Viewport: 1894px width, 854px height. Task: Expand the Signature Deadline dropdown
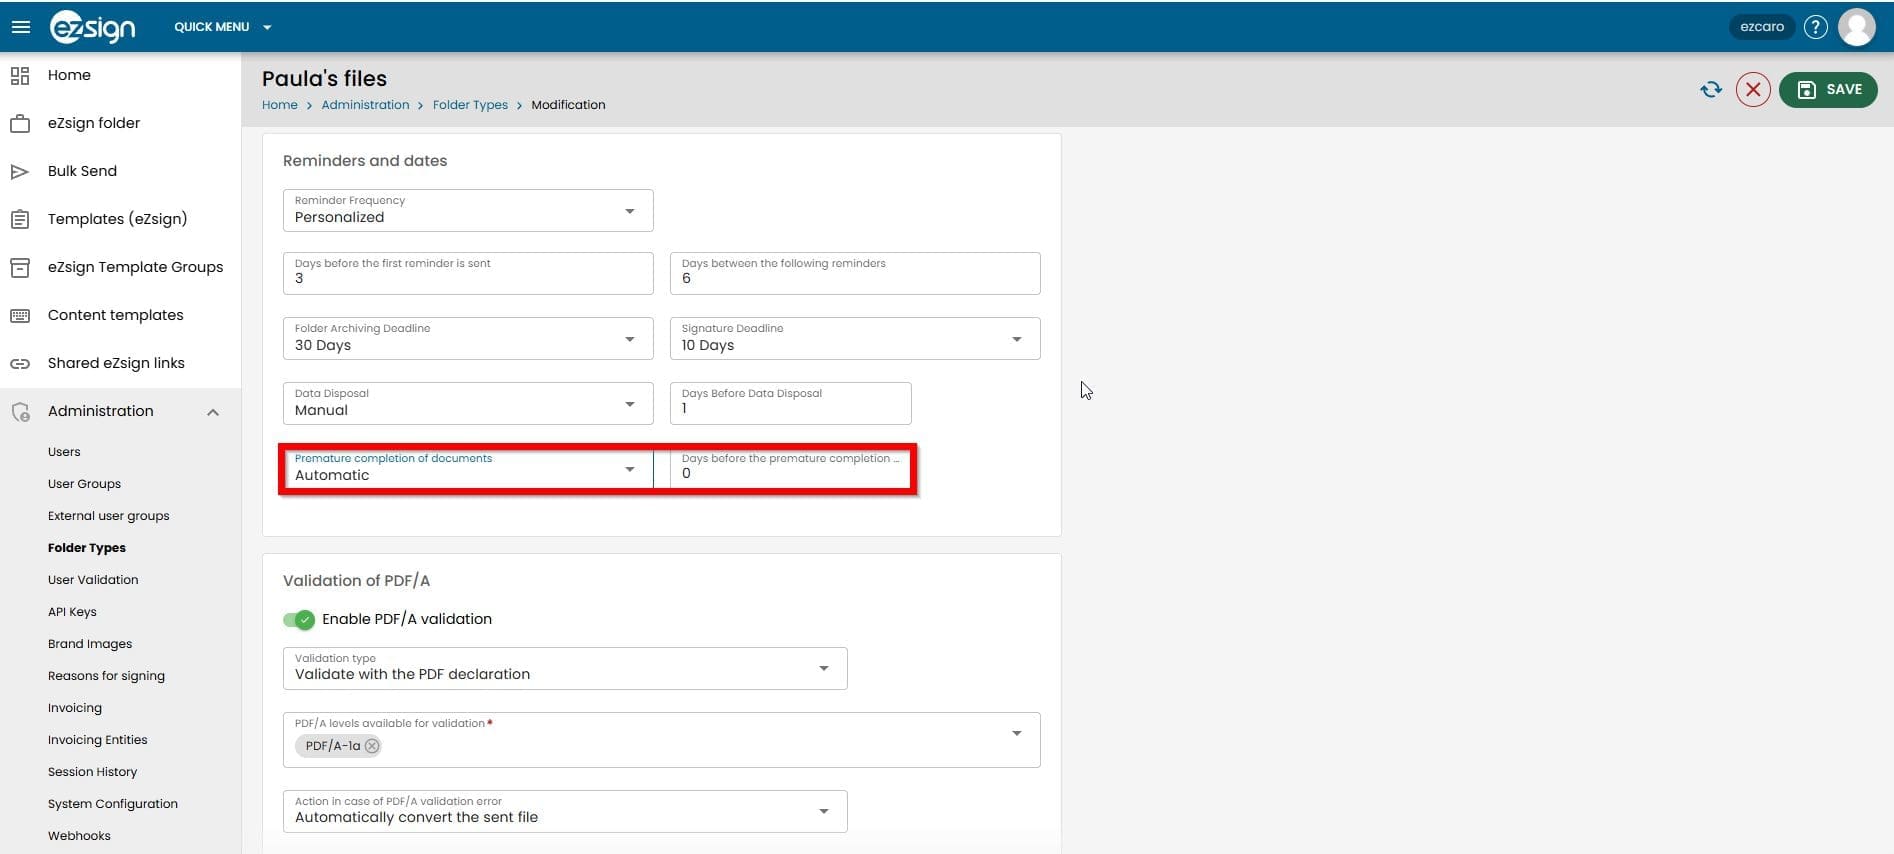pyautogui.click(x=854, y=339)
